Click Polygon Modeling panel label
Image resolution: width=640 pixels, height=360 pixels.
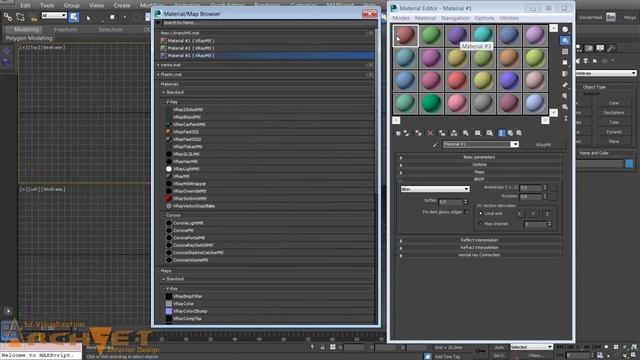29,38
